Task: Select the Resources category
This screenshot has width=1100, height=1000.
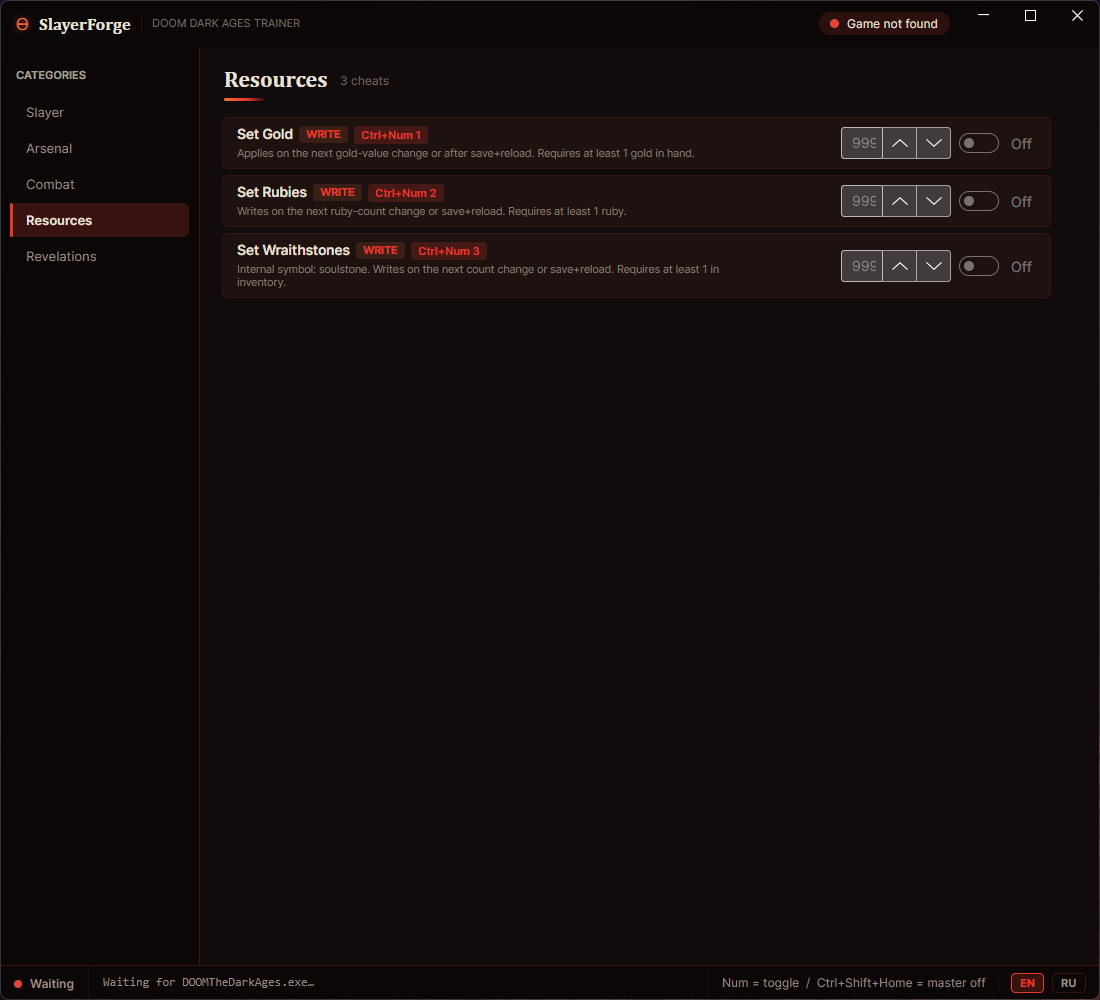Action: (100, 220)
